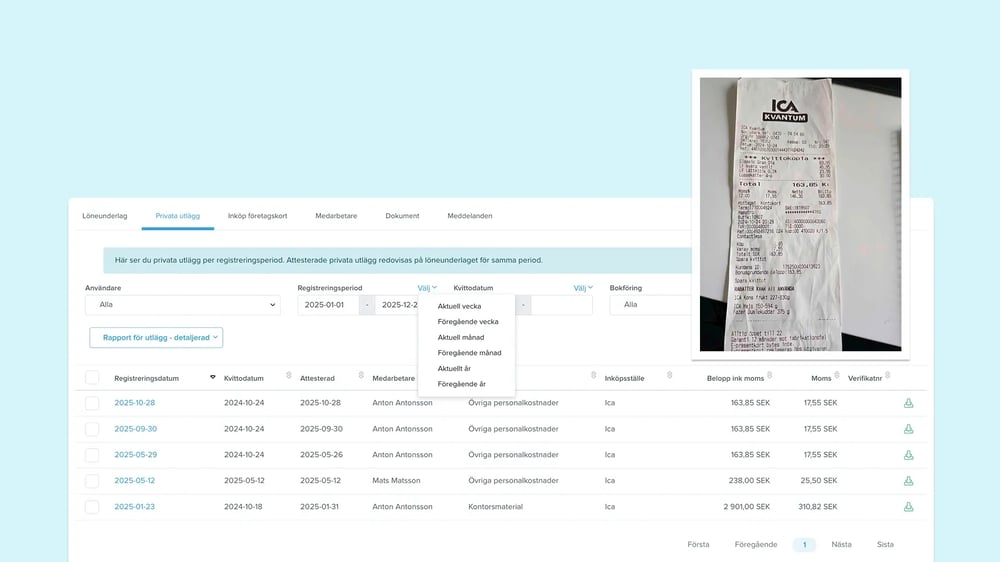Download receipt for 2025-05-29 row
Viewport: 1000px width, 562px height.
(908, 455)
